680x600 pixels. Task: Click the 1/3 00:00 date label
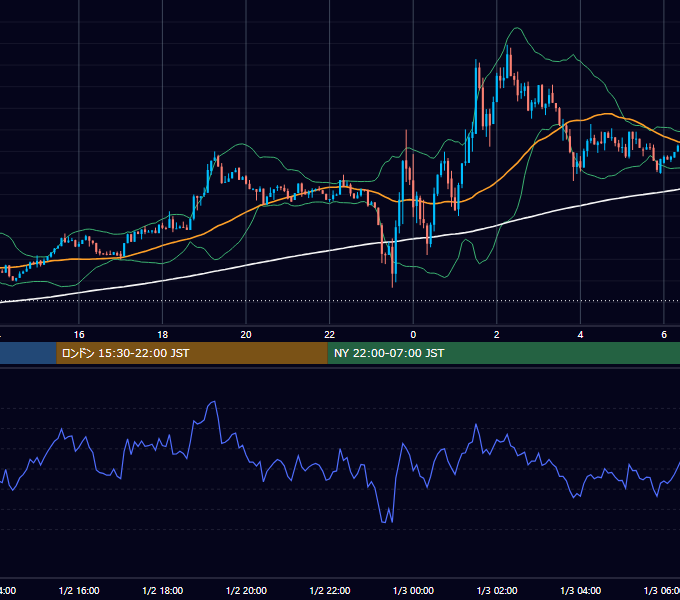point(413,590)
